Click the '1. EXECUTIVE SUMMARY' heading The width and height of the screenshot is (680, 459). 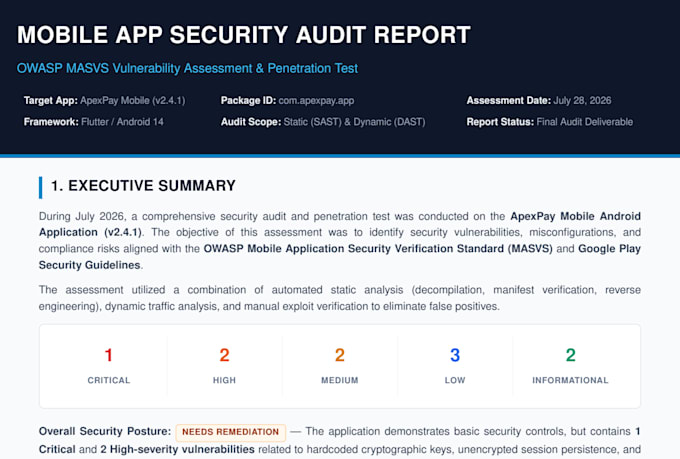tap(143, 186)
